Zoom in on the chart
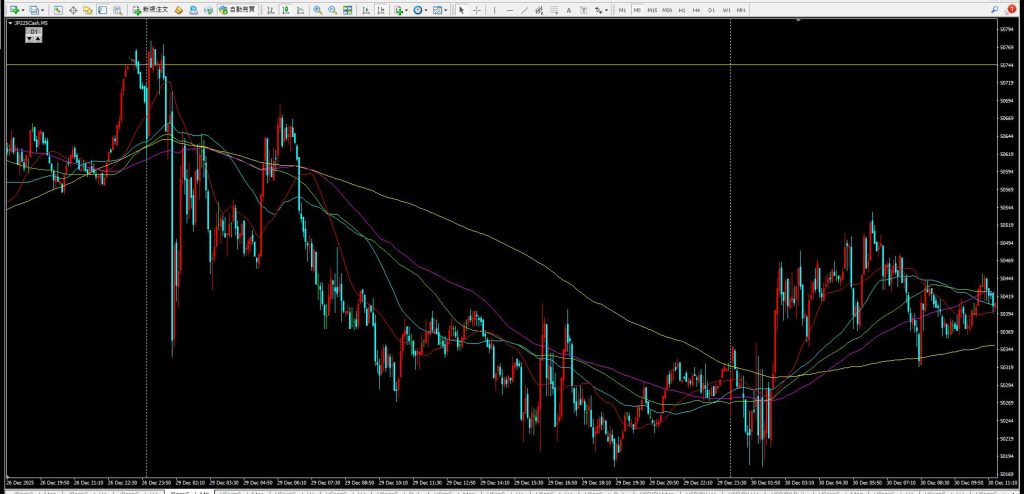Viewport: 1024px width, 494px height. [317, 9]
